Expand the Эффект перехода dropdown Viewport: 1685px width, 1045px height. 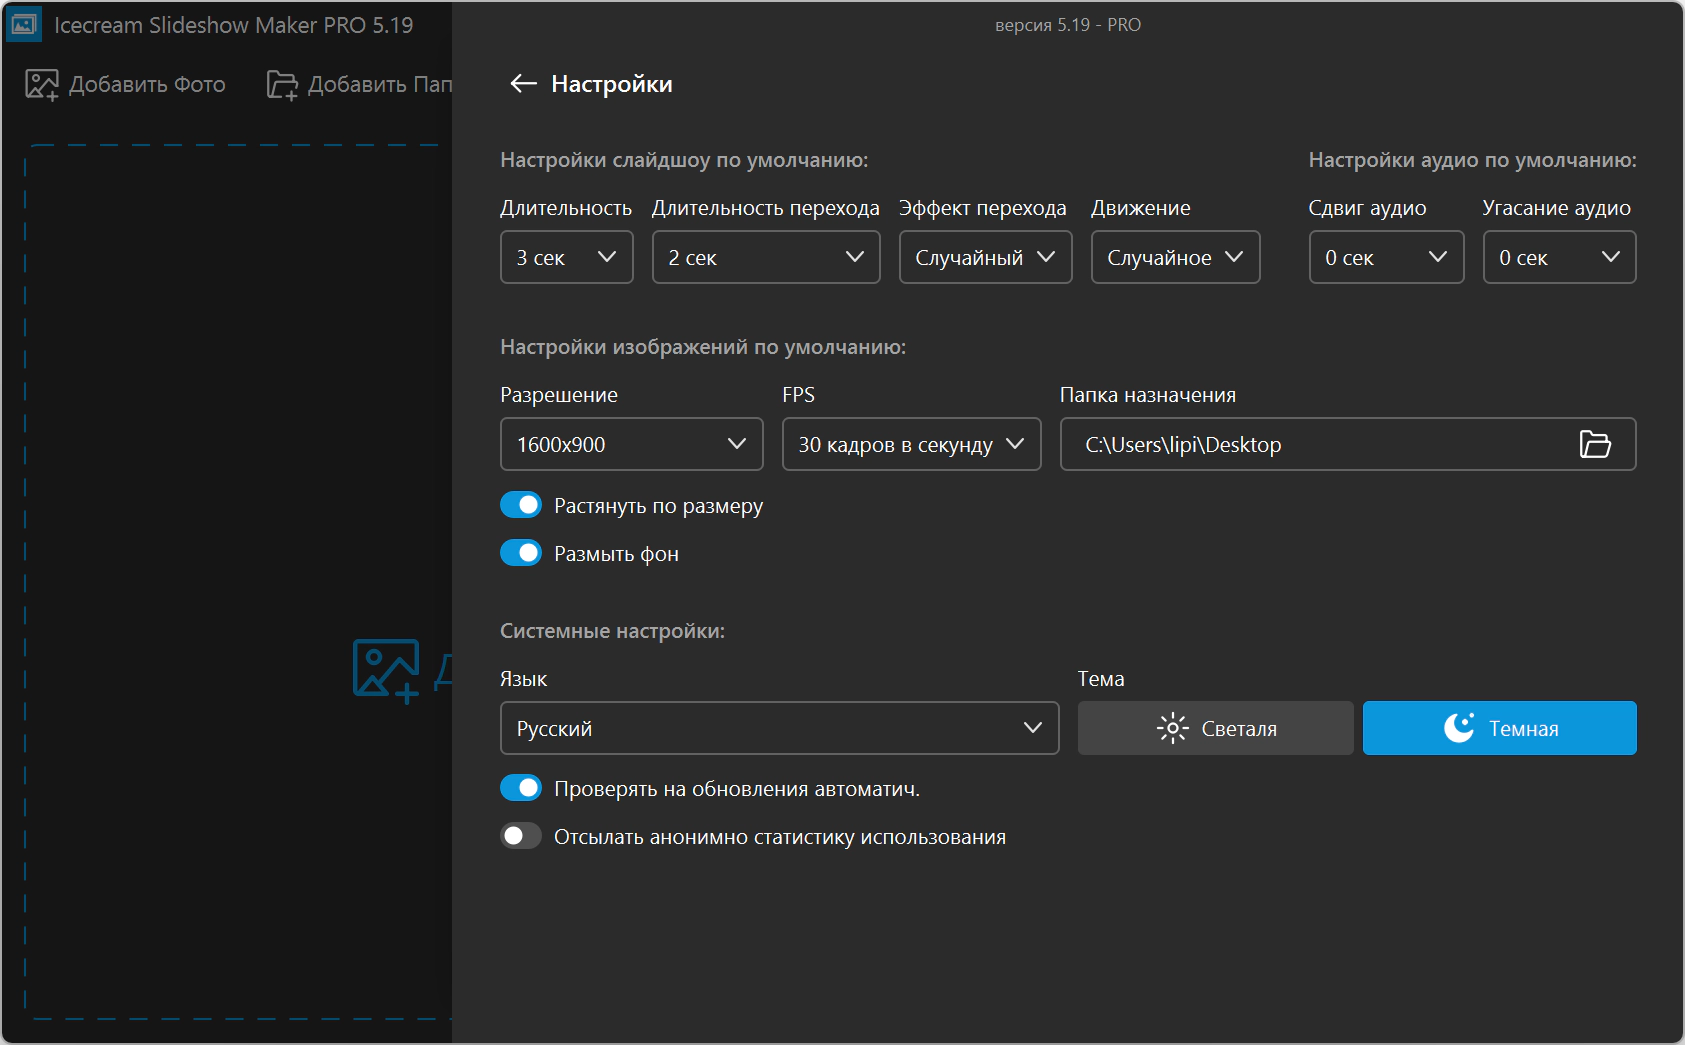pos(985,257)
